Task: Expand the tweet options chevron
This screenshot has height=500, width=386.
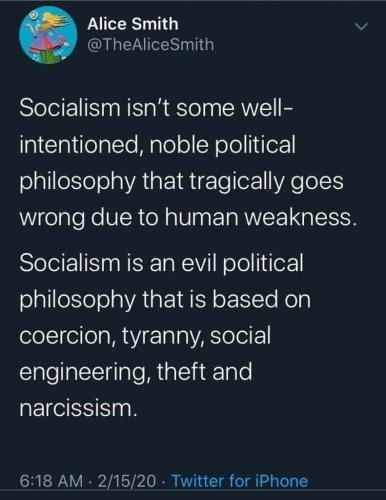Action: [361, 27]
